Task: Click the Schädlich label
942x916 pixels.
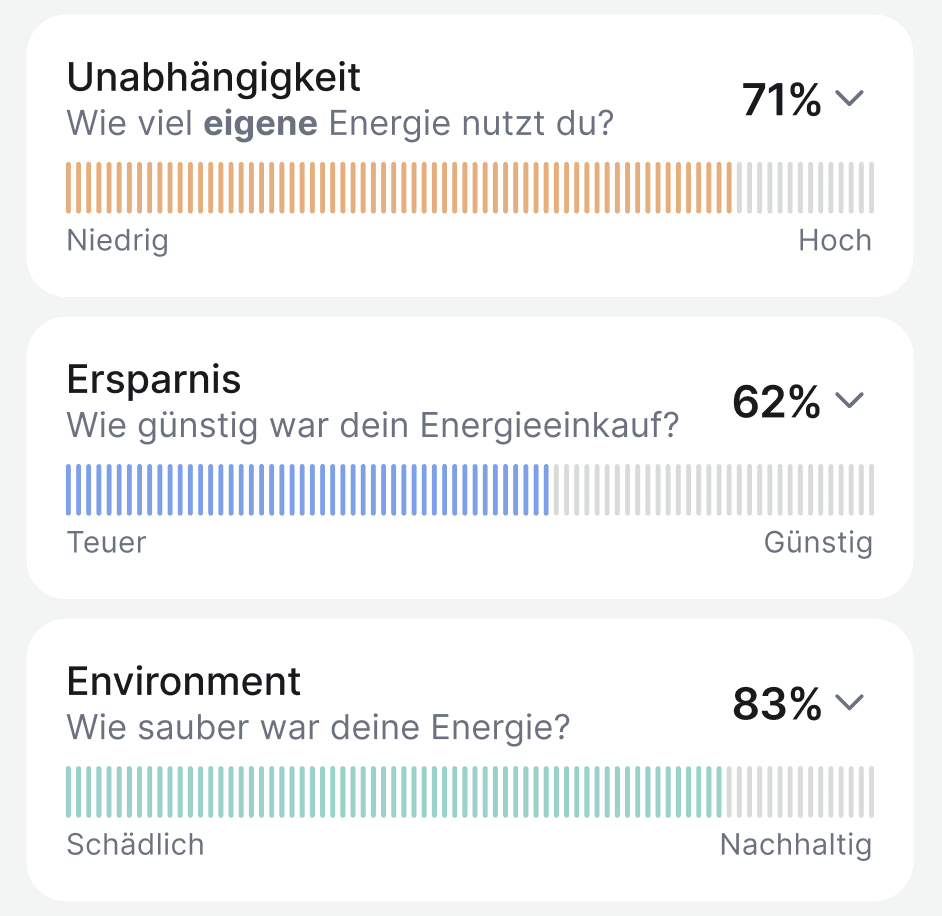Action: click(x=135, y=844)
